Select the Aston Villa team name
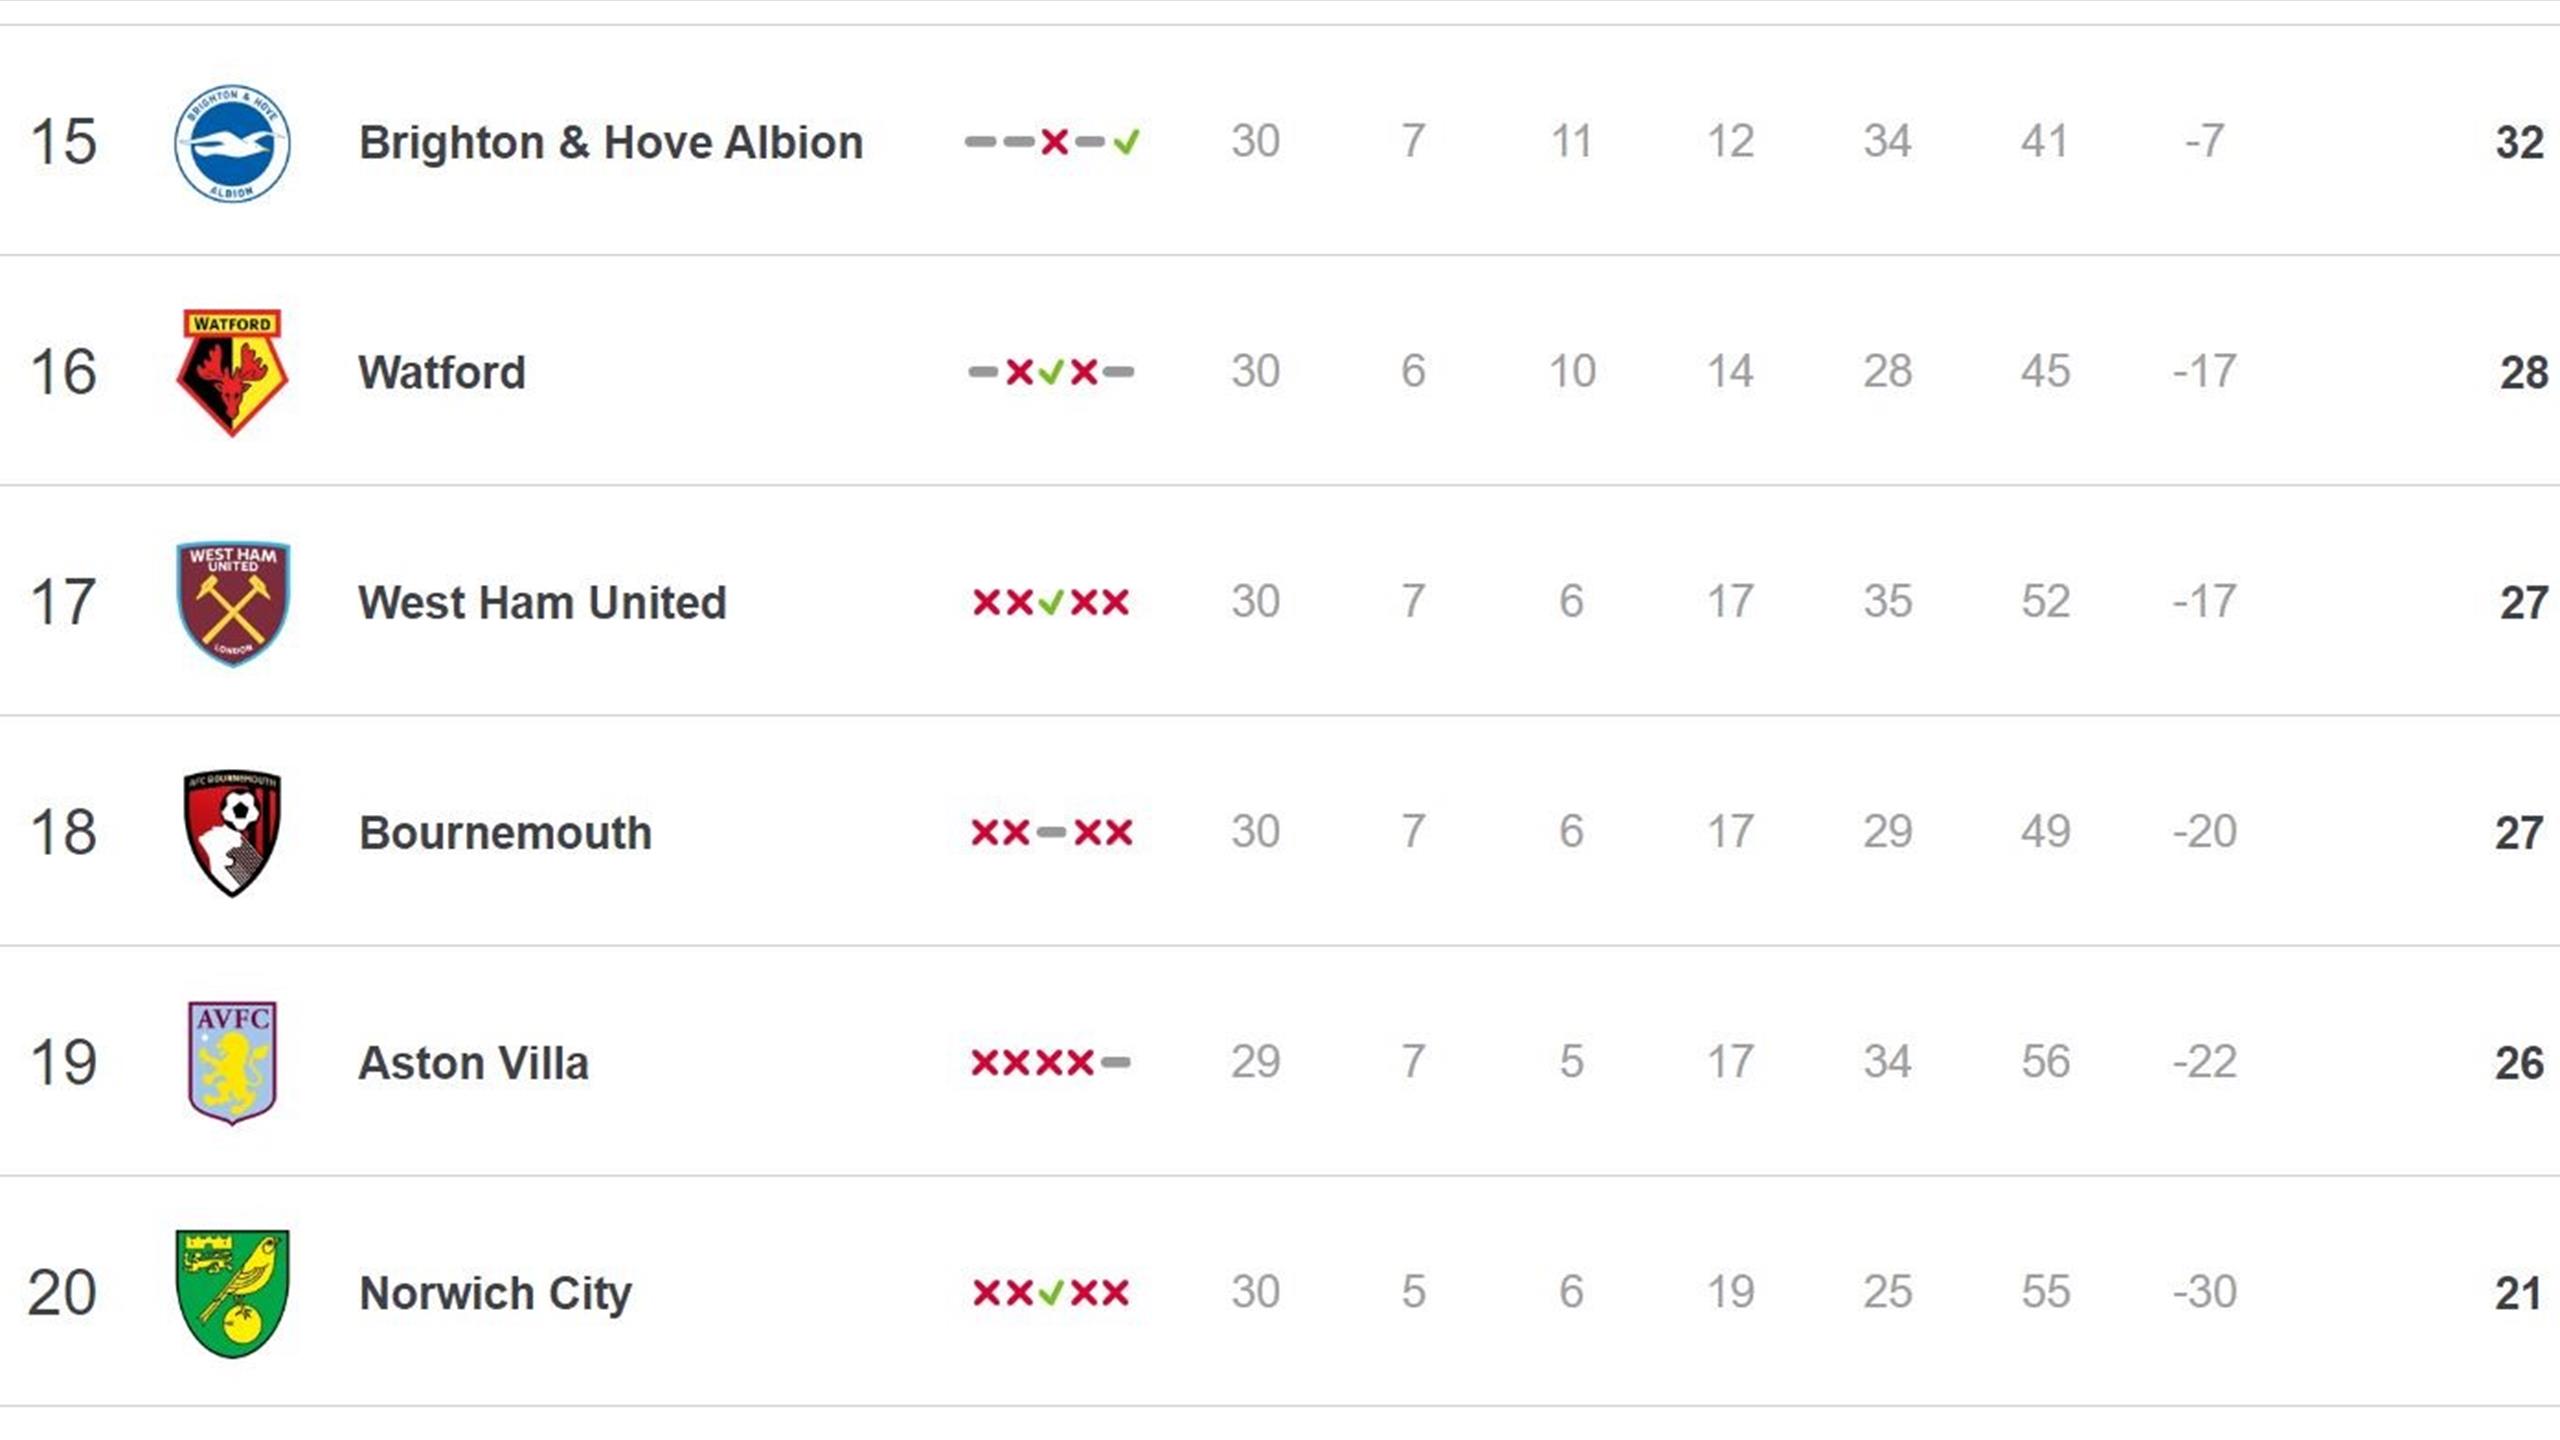 (473, 1062)
